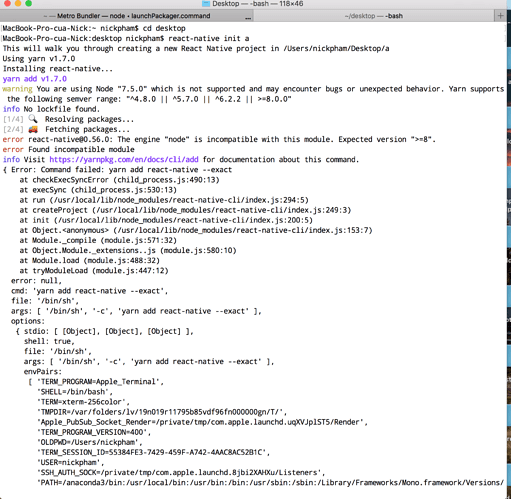Click the 'stdio: [ [Object]' line

point(105,331)
